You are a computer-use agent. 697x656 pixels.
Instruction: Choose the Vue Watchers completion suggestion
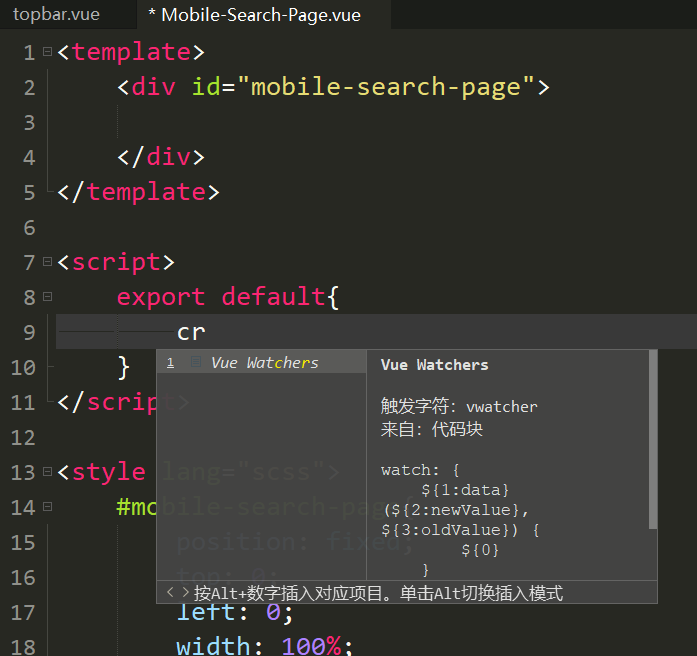click(x=264, y=363)
